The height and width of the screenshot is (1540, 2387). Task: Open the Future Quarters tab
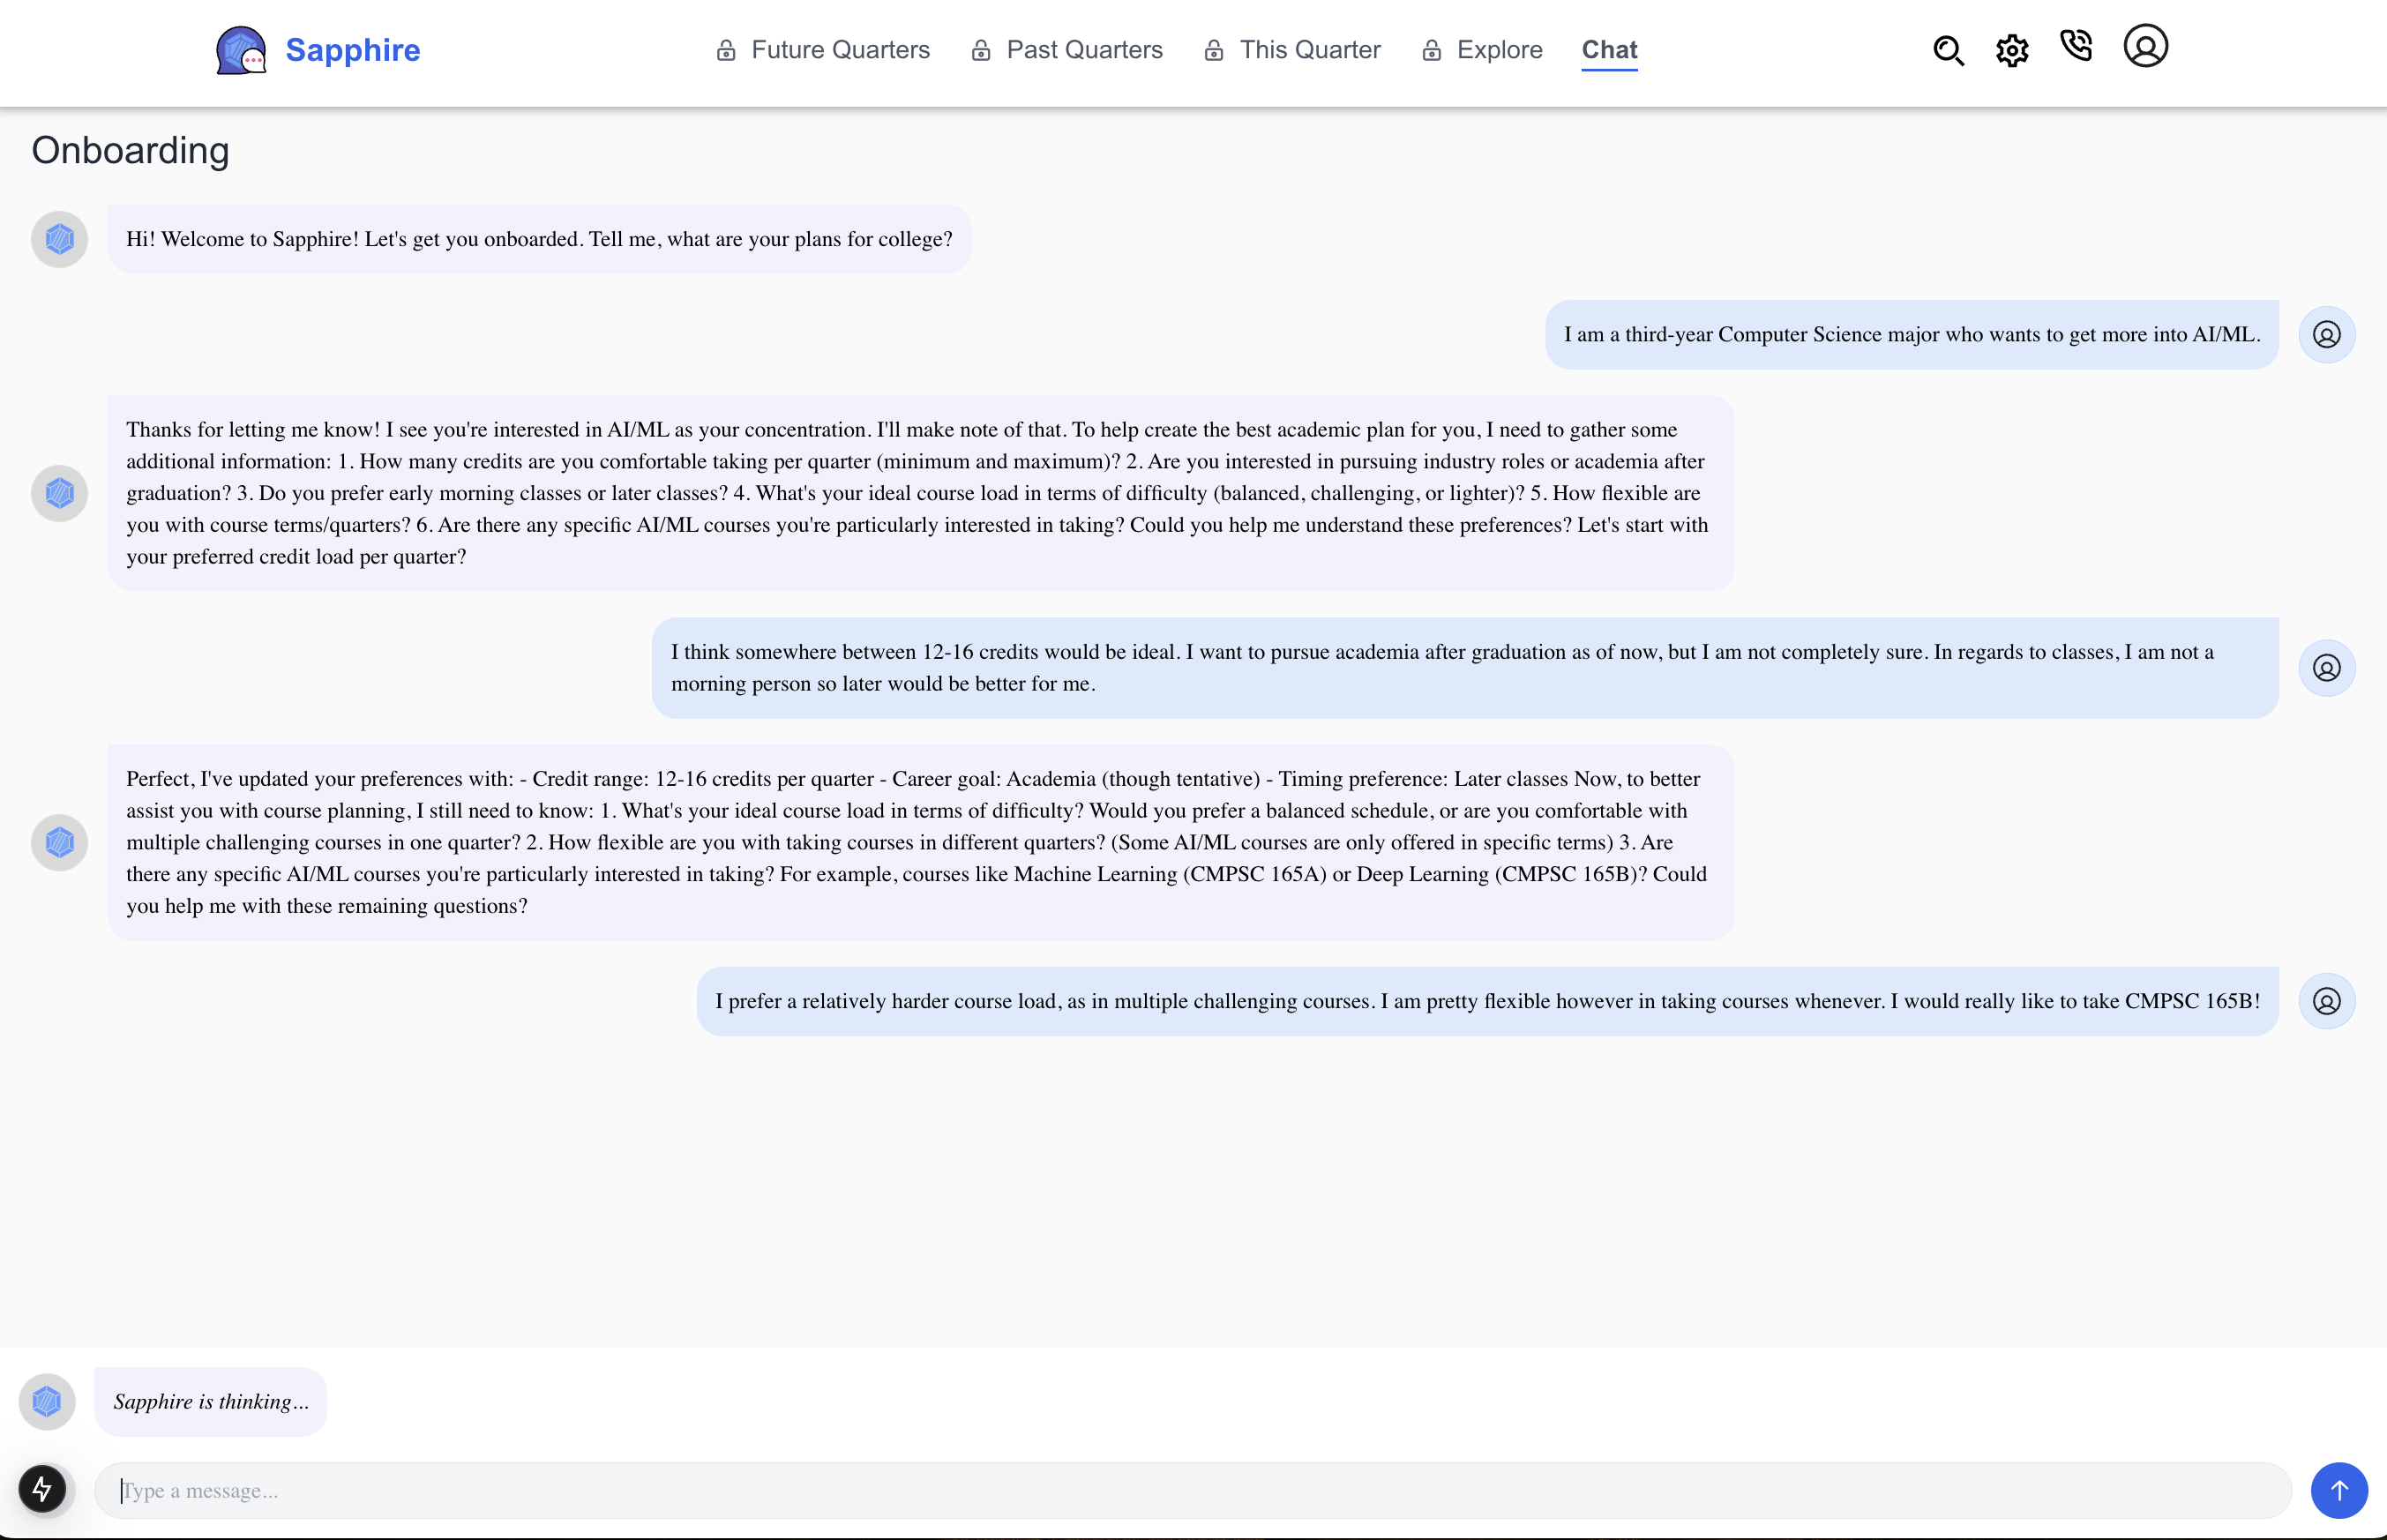840,50
